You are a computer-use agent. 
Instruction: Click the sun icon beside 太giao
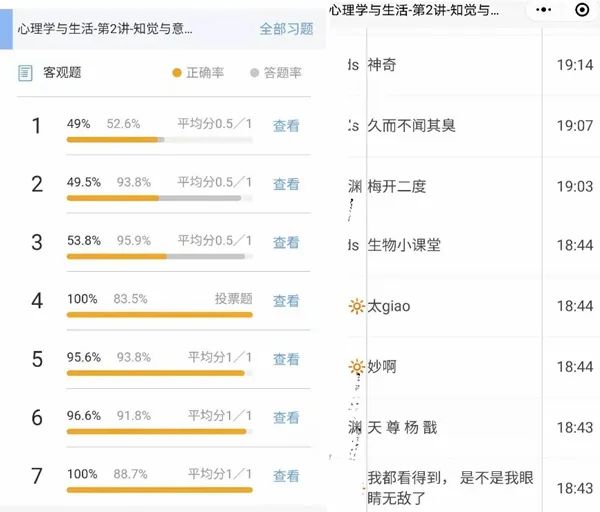tap(356, 306)
